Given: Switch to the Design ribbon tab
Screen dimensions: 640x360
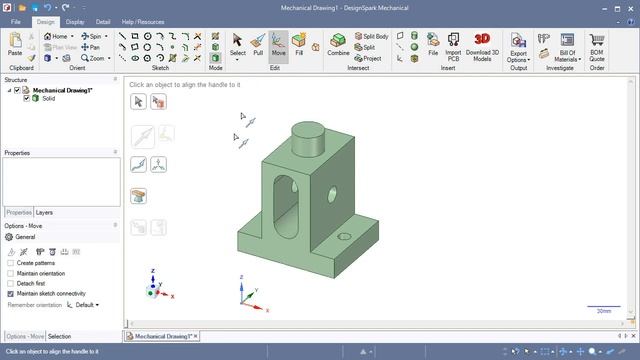Looking at the screenshot, I should tap(45, 22).
